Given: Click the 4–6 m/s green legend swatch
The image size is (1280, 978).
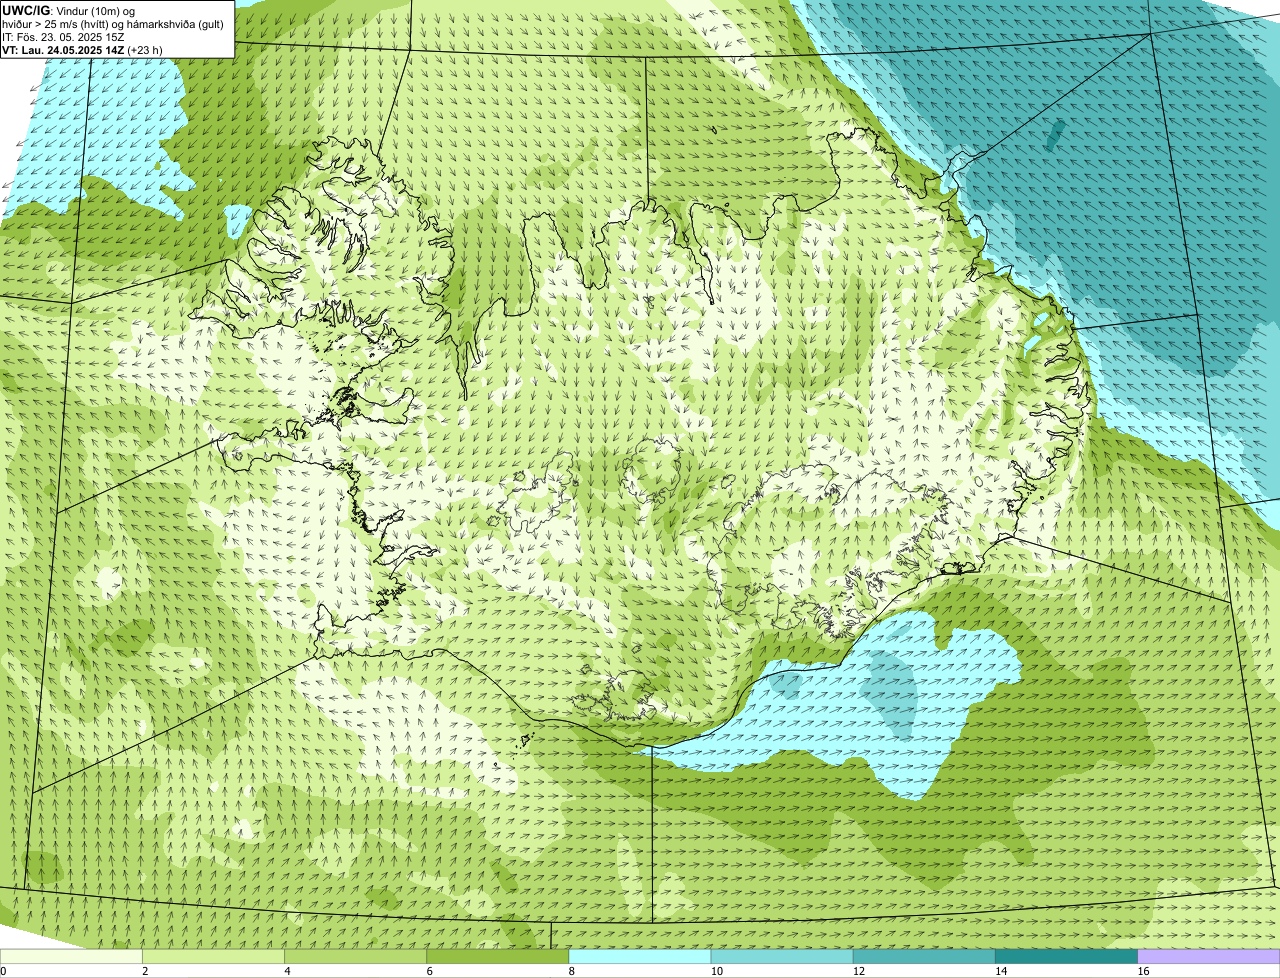Looking at the screenshot, I should click(x=355, y=956).
